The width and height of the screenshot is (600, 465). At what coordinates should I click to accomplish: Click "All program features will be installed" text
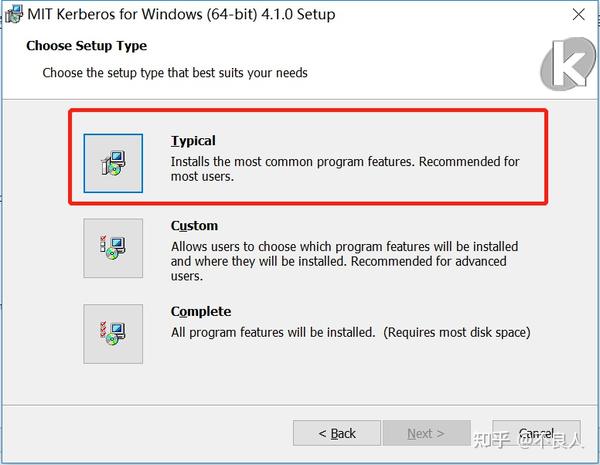pos(272,332)
